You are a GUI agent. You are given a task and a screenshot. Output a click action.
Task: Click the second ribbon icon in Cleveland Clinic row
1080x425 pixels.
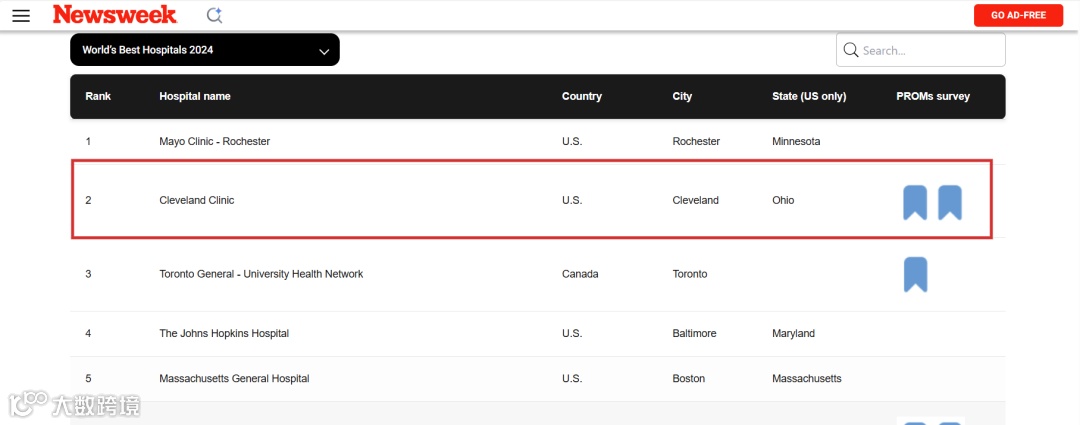pyautogui.click(x=950, y=203)
